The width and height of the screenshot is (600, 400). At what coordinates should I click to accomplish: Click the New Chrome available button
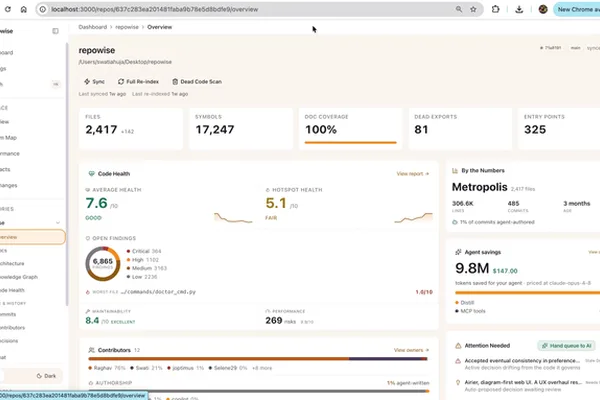point(577,9)
